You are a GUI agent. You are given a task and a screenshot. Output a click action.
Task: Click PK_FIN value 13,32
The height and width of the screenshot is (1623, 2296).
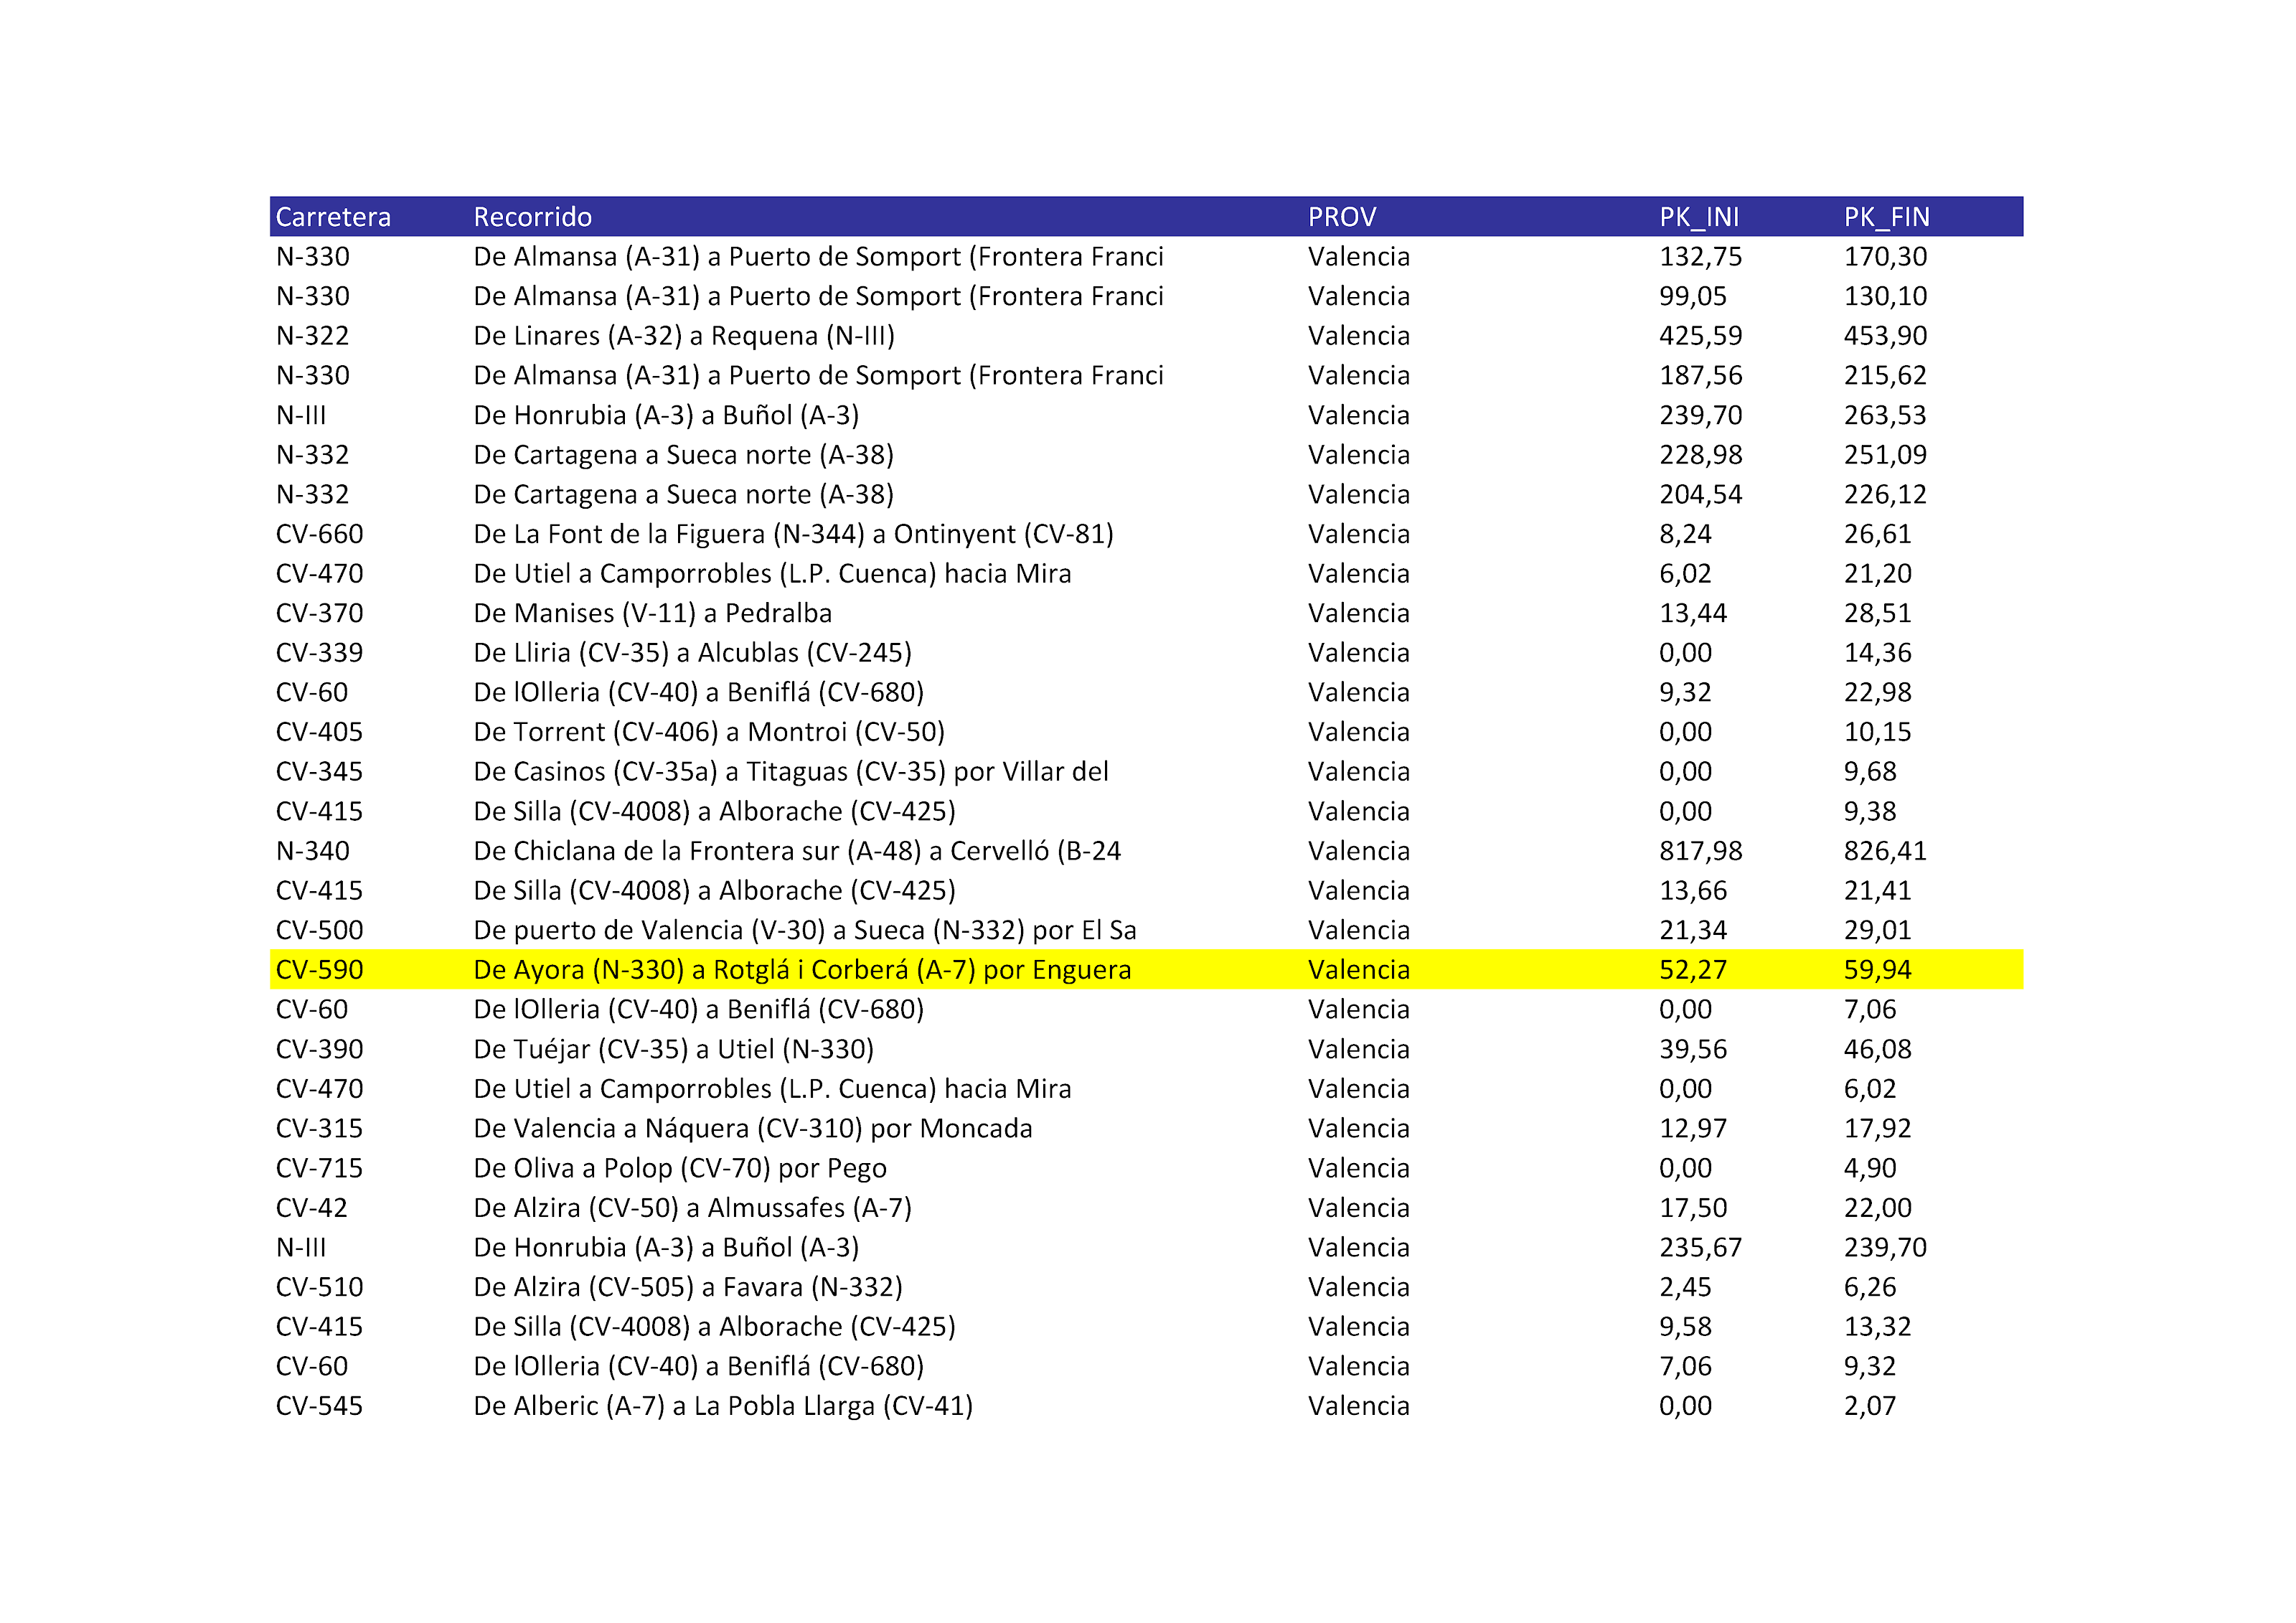pos(1878,1327)
